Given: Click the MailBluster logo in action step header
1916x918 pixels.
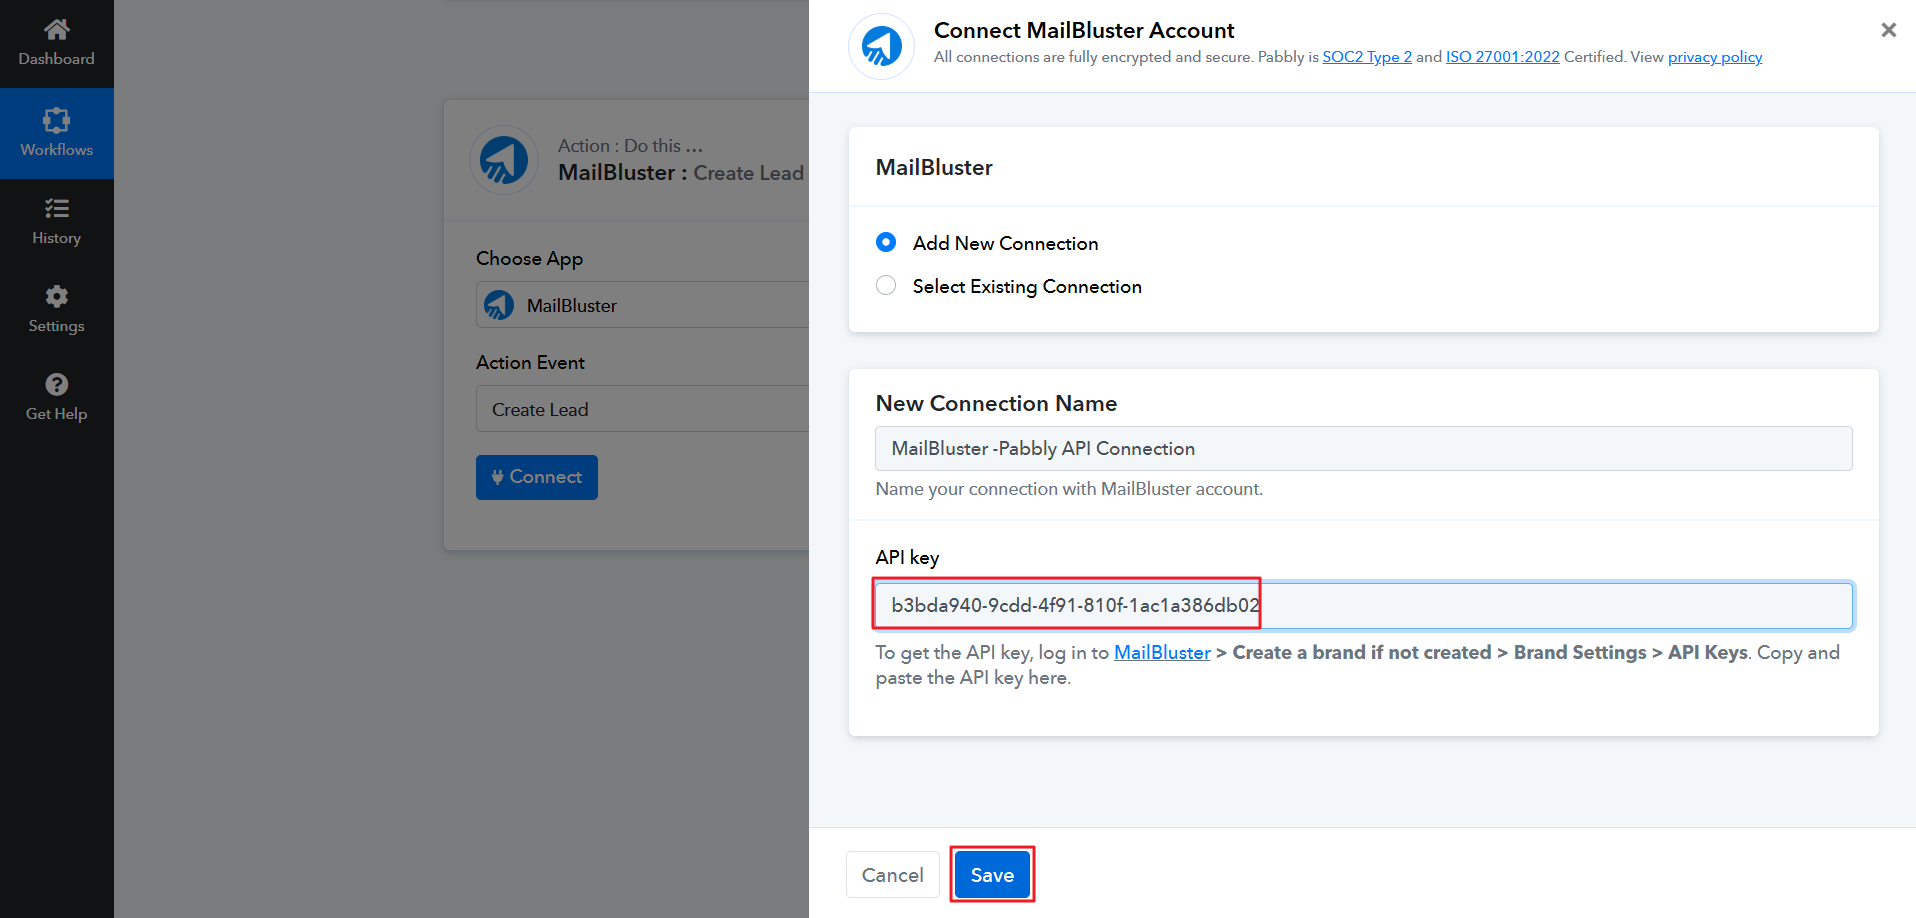Looking at the screenshot, I should [x=504, y=160].
